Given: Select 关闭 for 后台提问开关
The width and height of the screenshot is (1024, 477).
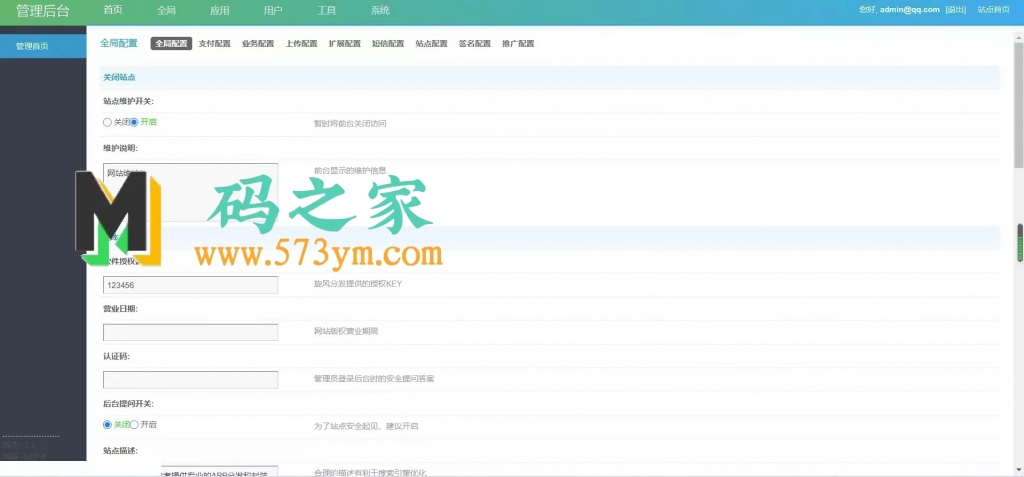Looking at the screenshot, I should point(107,425).
